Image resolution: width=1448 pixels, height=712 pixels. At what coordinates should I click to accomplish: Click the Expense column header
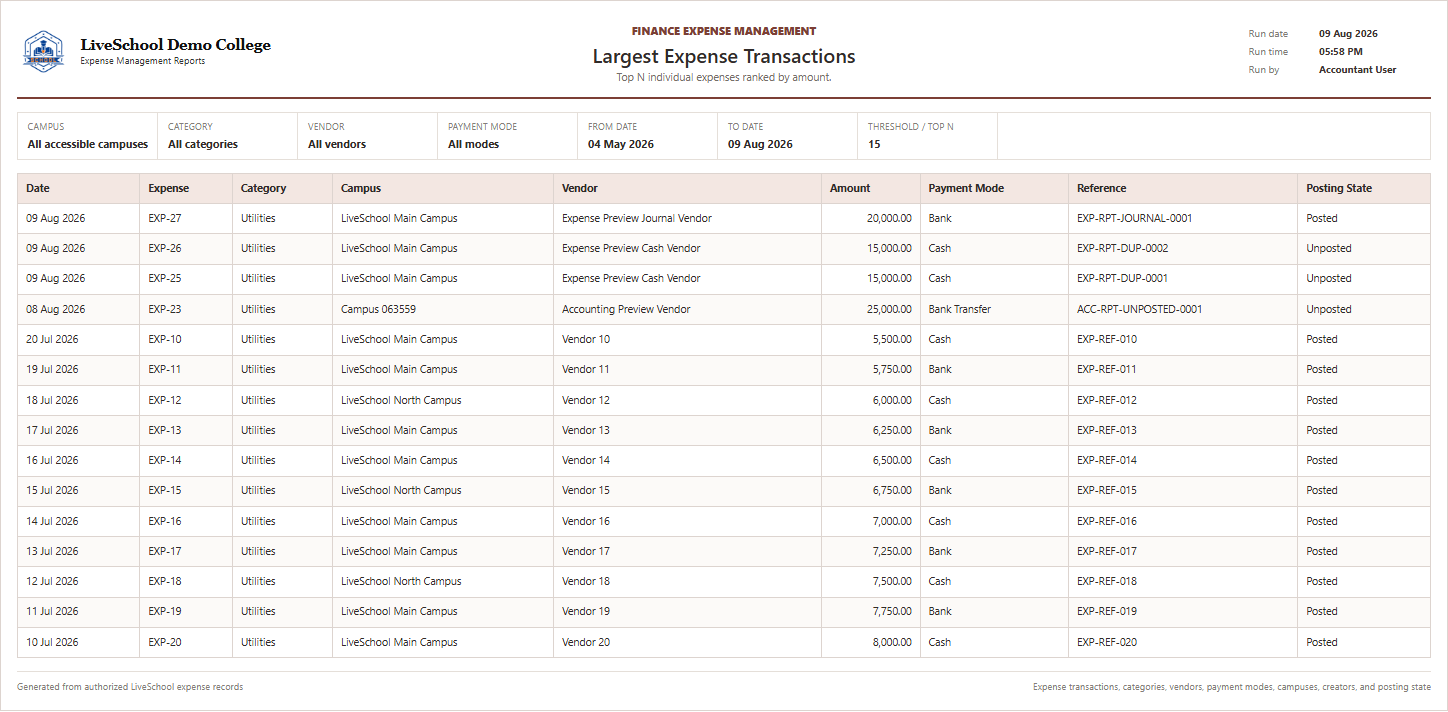pos(186,188)
